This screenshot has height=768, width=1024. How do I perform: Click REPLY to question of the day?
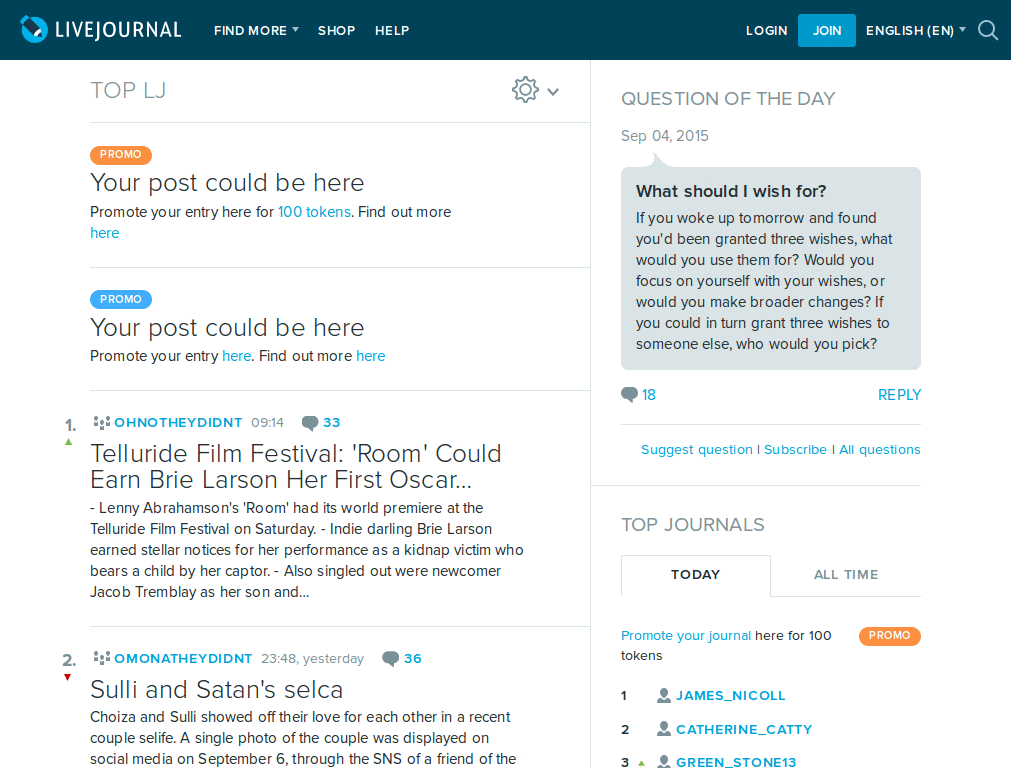tap(899, 395)
